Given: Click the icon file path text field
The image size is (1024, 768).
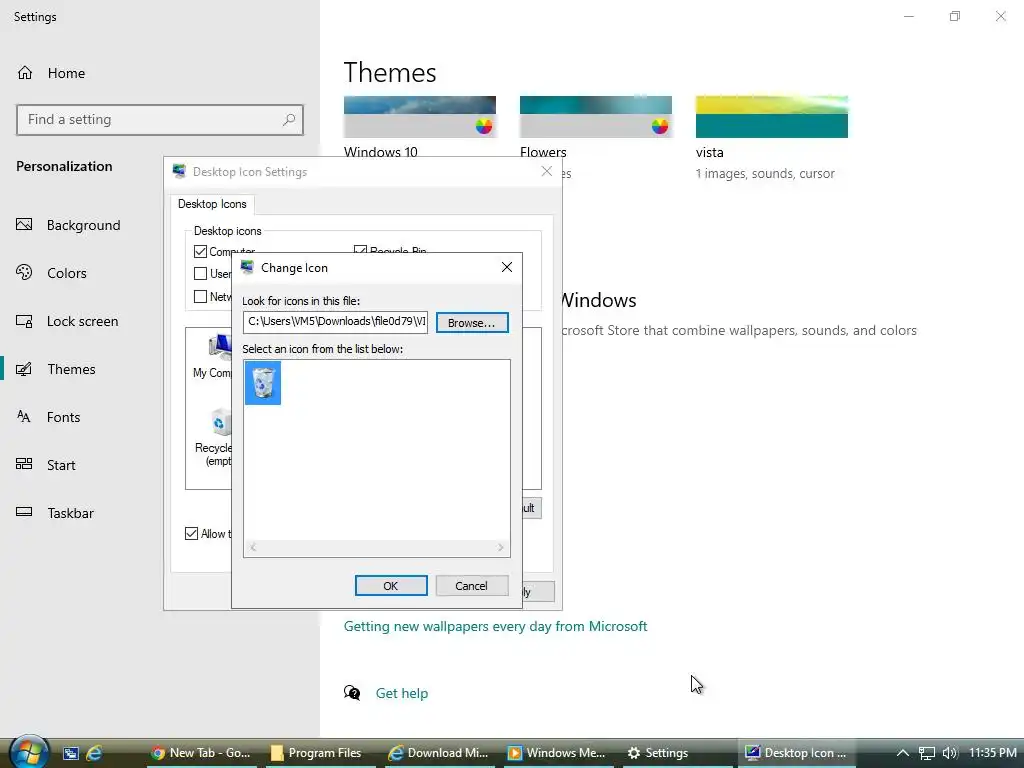Looking at the screenshot, I should point(335,321).
